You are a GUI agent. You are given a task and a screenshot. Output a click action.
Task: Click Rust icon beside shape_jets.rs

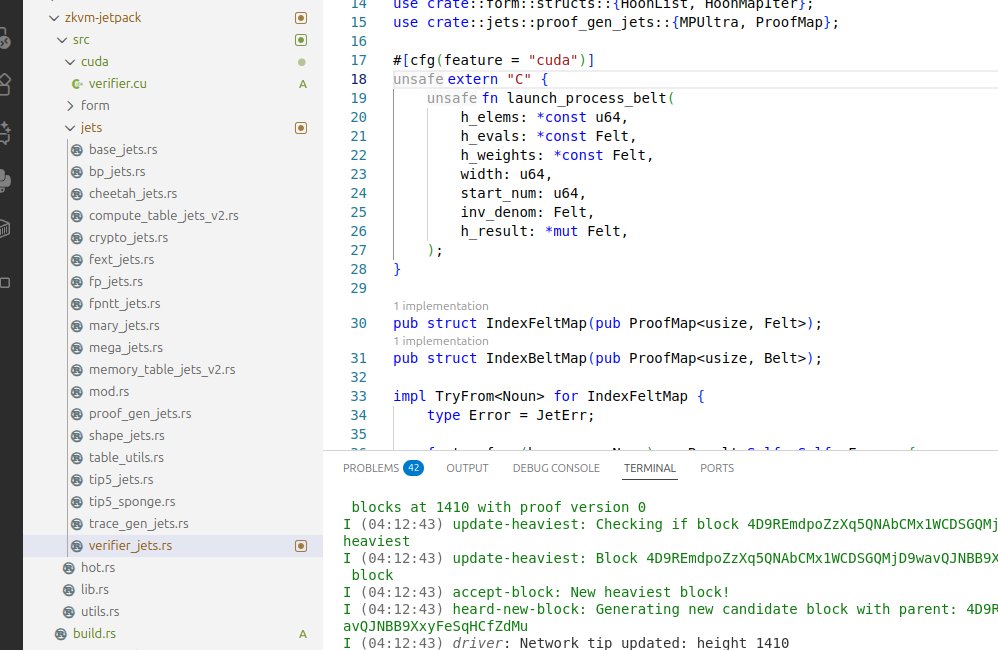77,436
